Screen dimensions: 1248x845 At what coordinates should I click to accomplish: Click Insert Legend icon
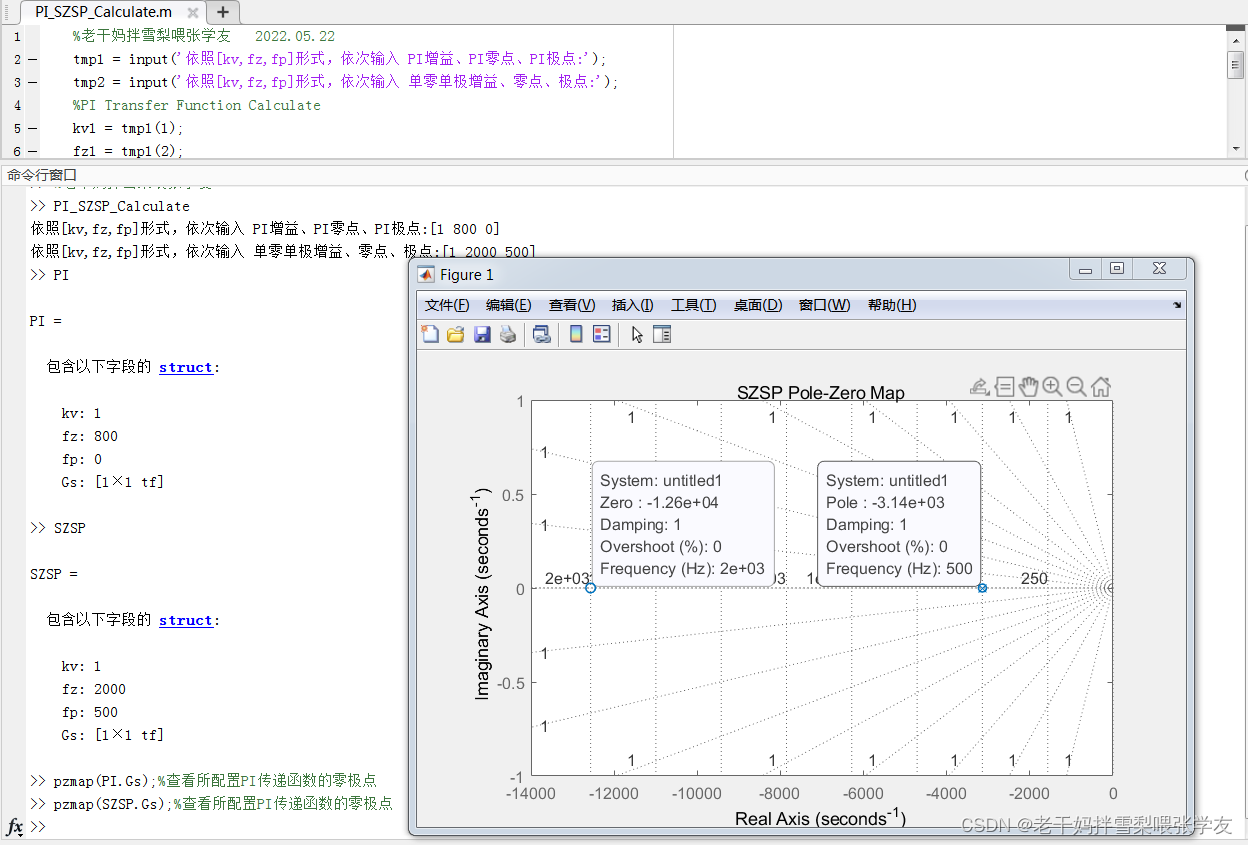click(602, 335)
